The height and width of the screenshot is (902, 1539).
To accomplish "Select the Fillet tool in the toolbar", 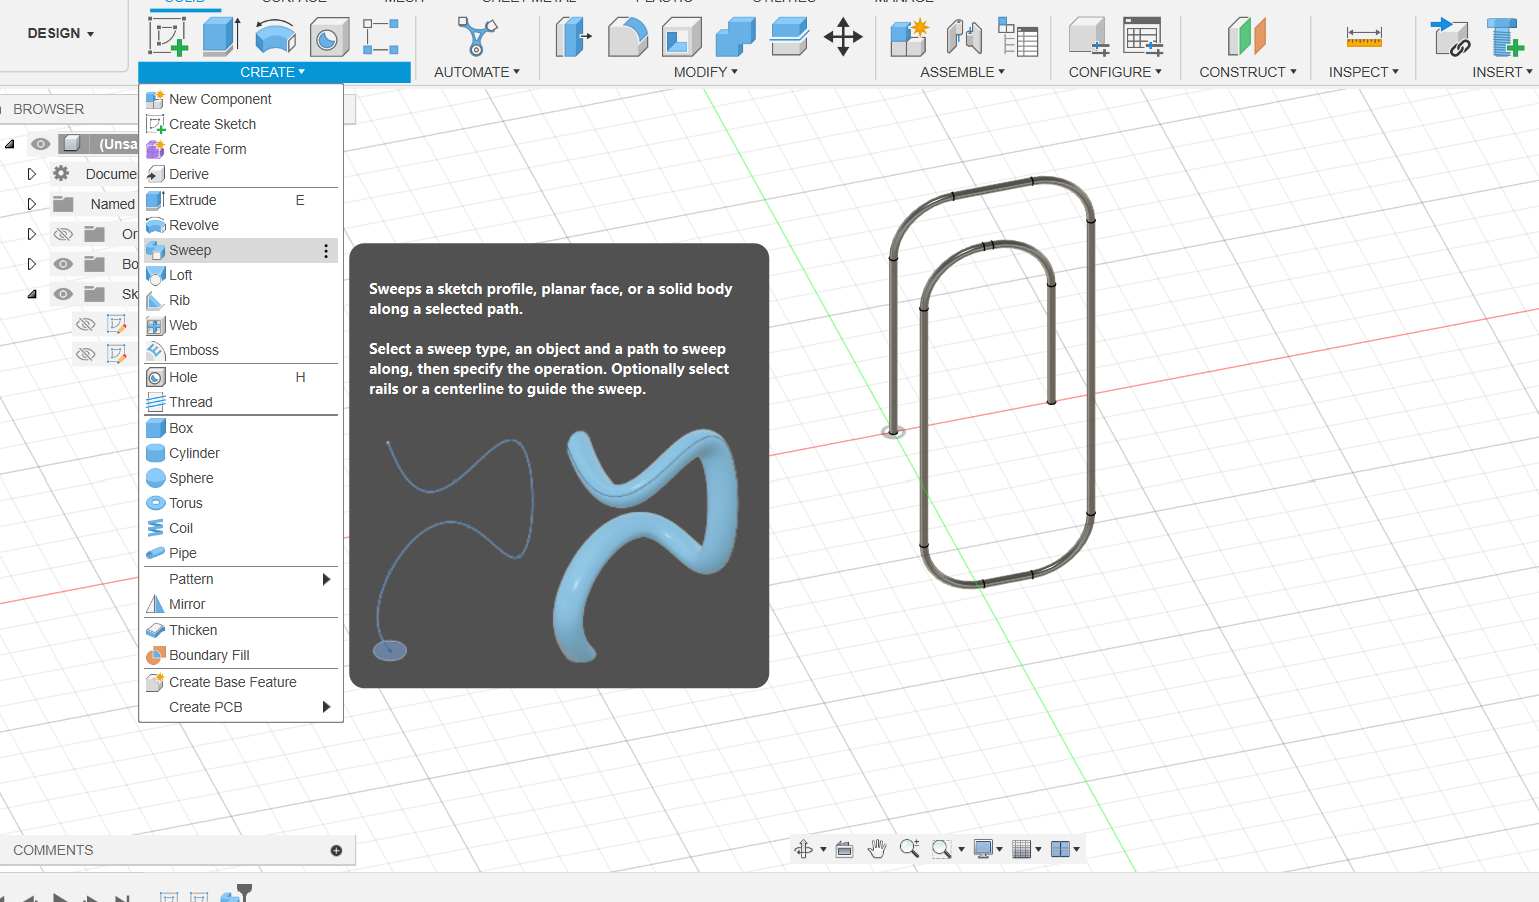I will (627, 37).
